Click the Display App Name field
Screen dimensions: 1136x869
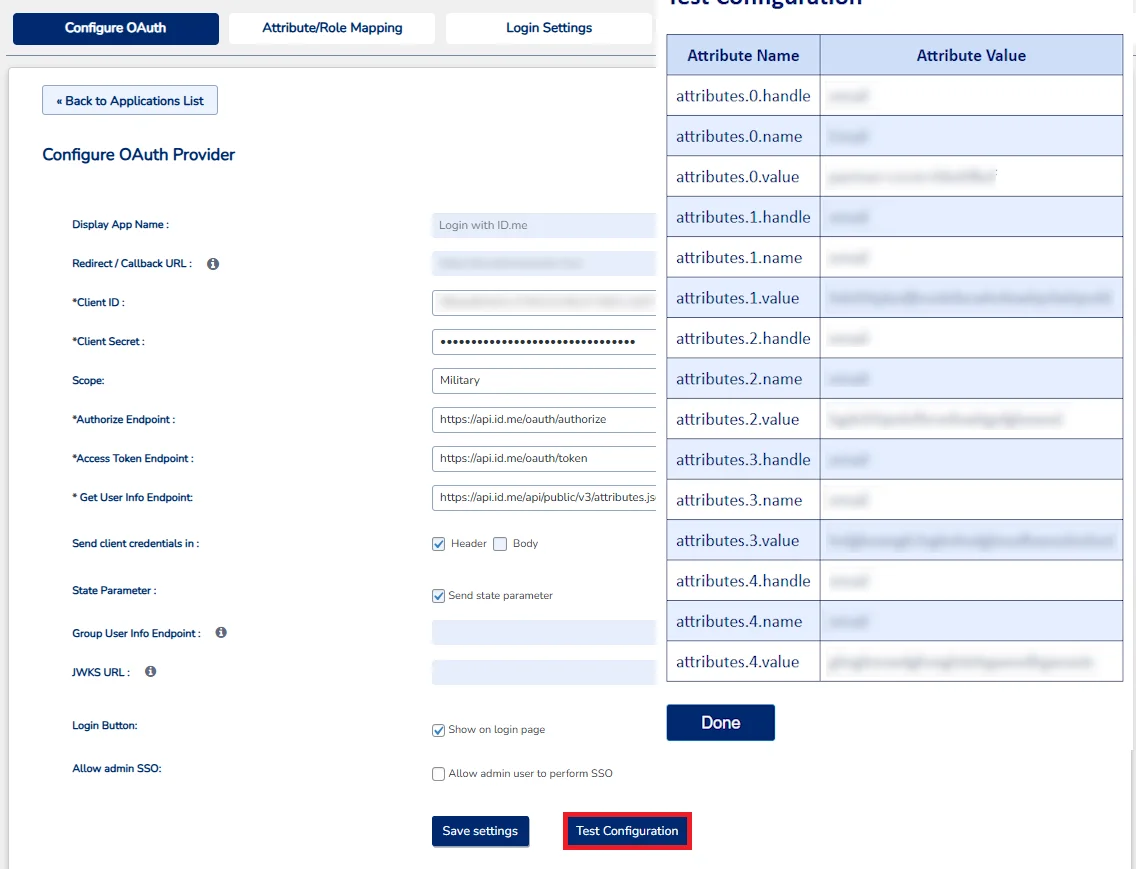tap(543, 225)
